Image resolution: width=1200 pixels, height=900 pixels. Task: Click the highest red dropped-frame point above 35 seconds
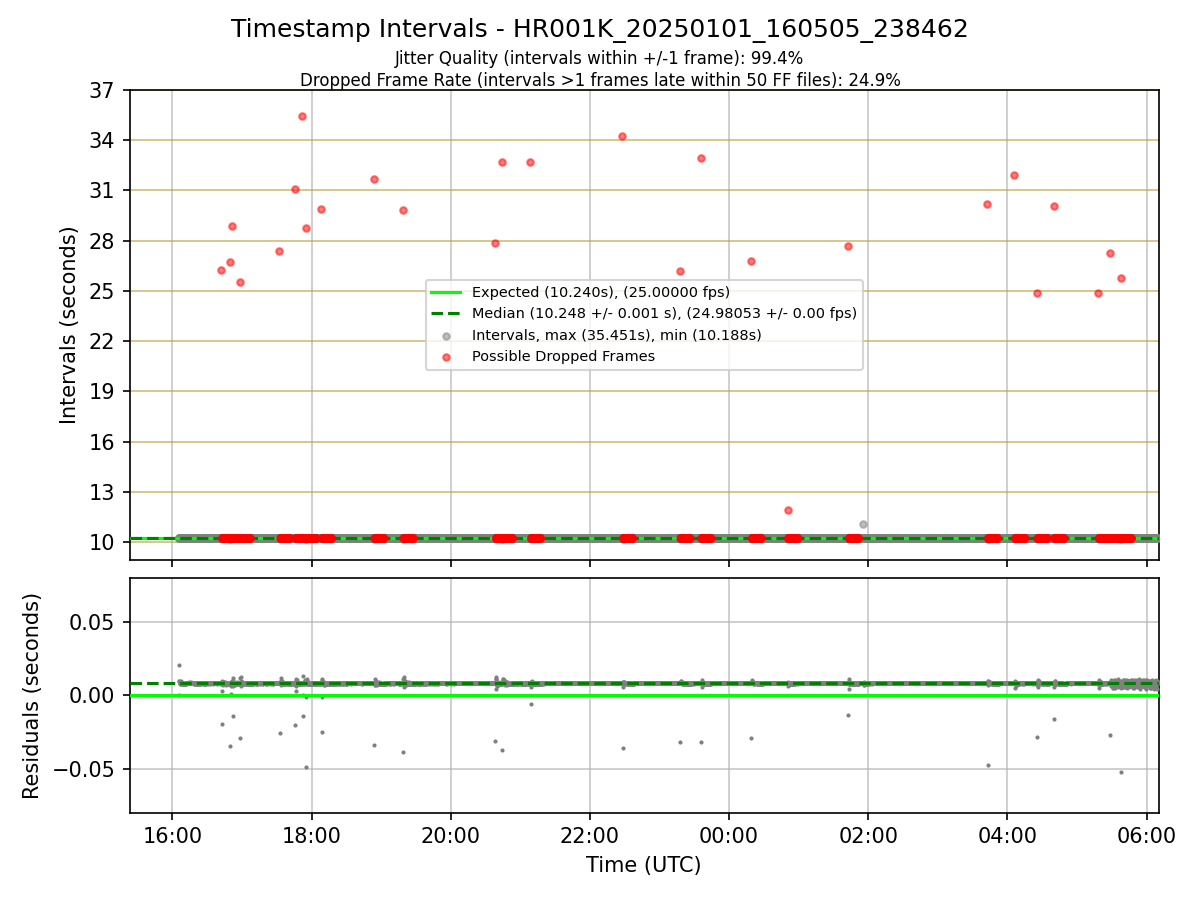302,116
